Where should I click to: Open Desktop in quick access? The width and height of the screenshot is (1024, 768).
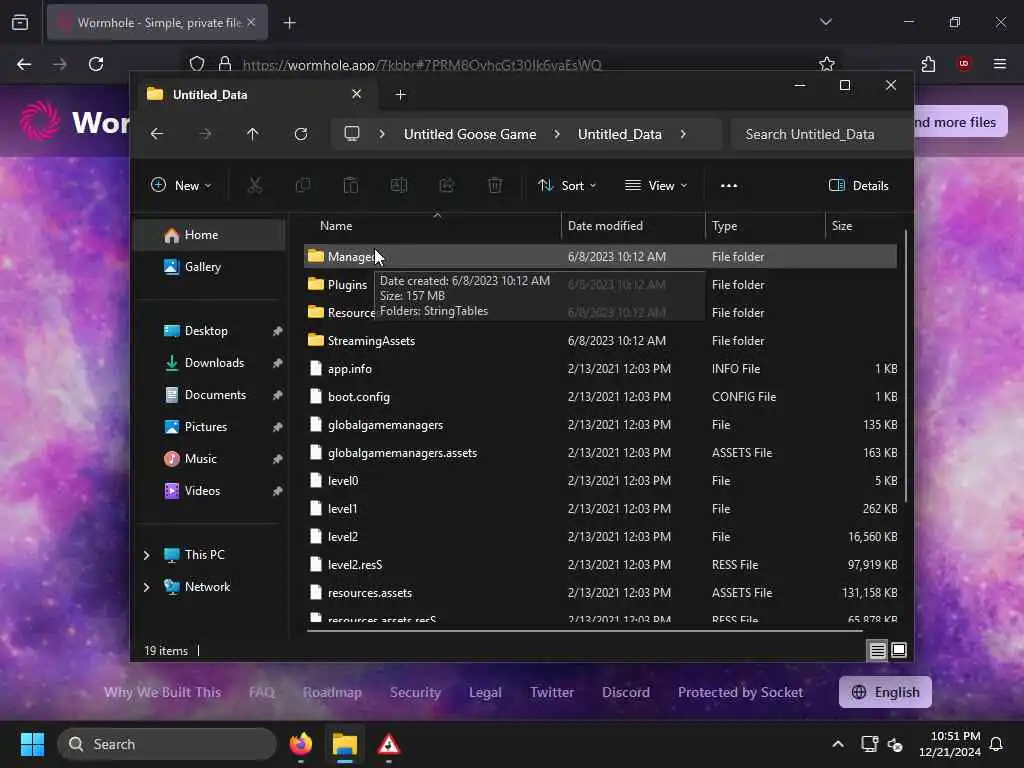coord(210,330)
